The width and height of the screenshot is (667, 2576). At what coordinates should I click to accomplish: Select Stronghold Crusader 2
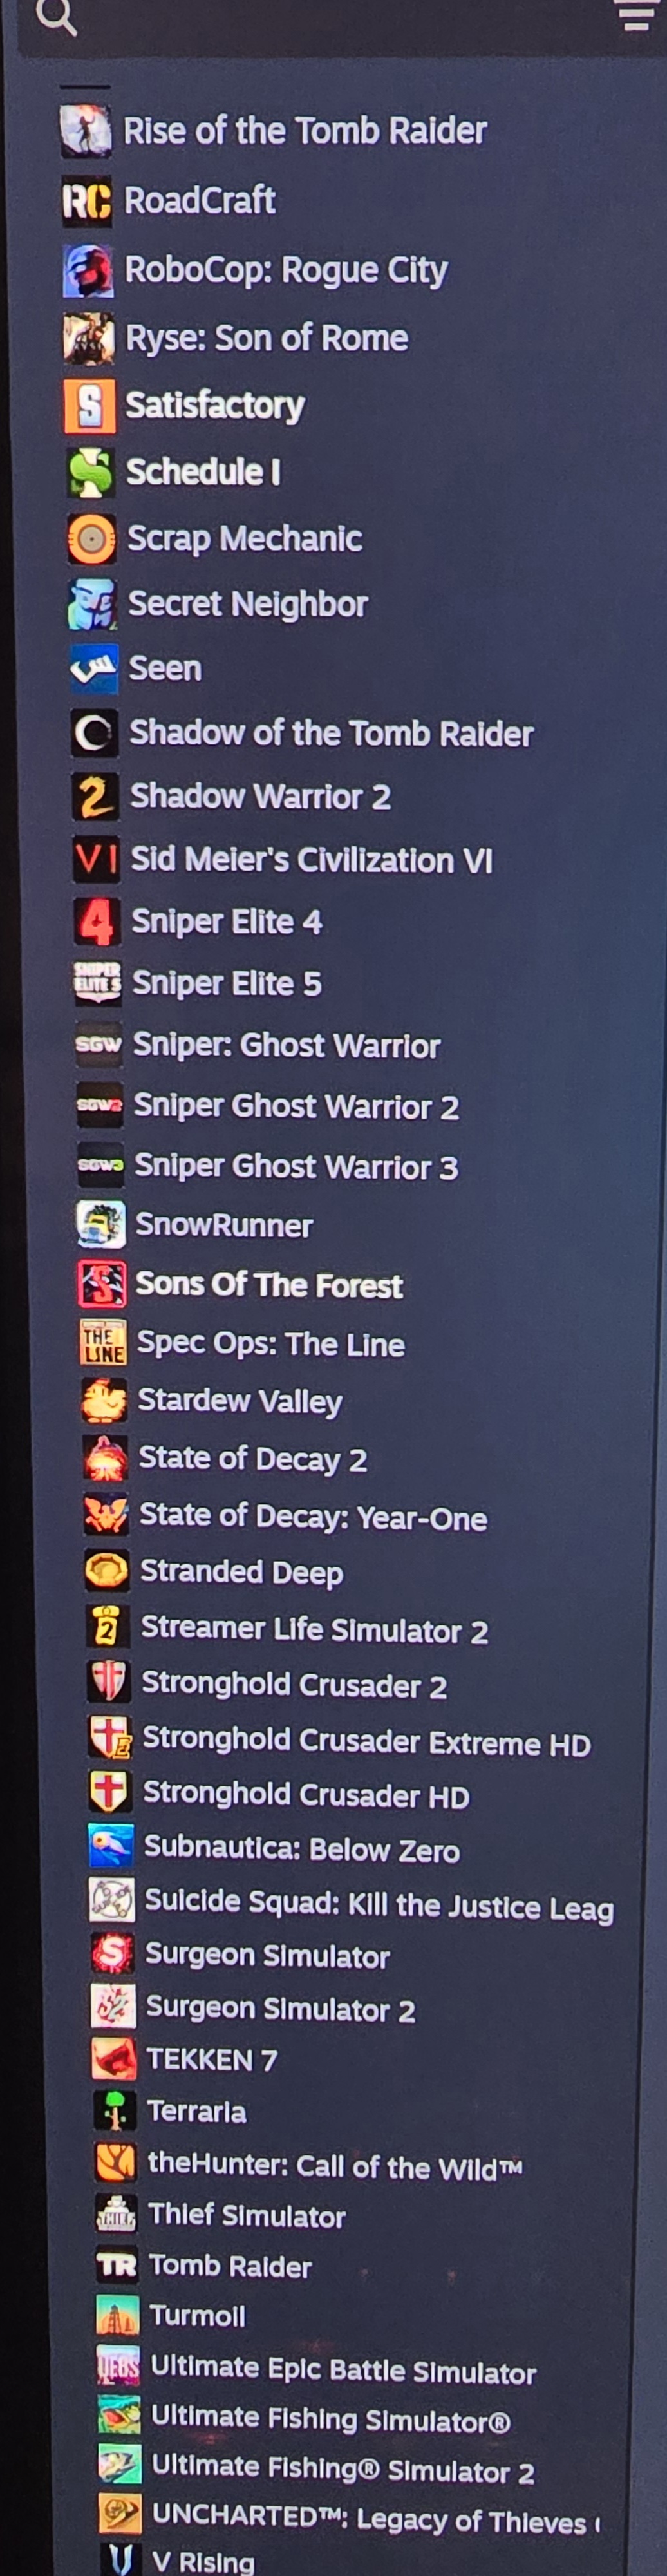pos(267,1684)
